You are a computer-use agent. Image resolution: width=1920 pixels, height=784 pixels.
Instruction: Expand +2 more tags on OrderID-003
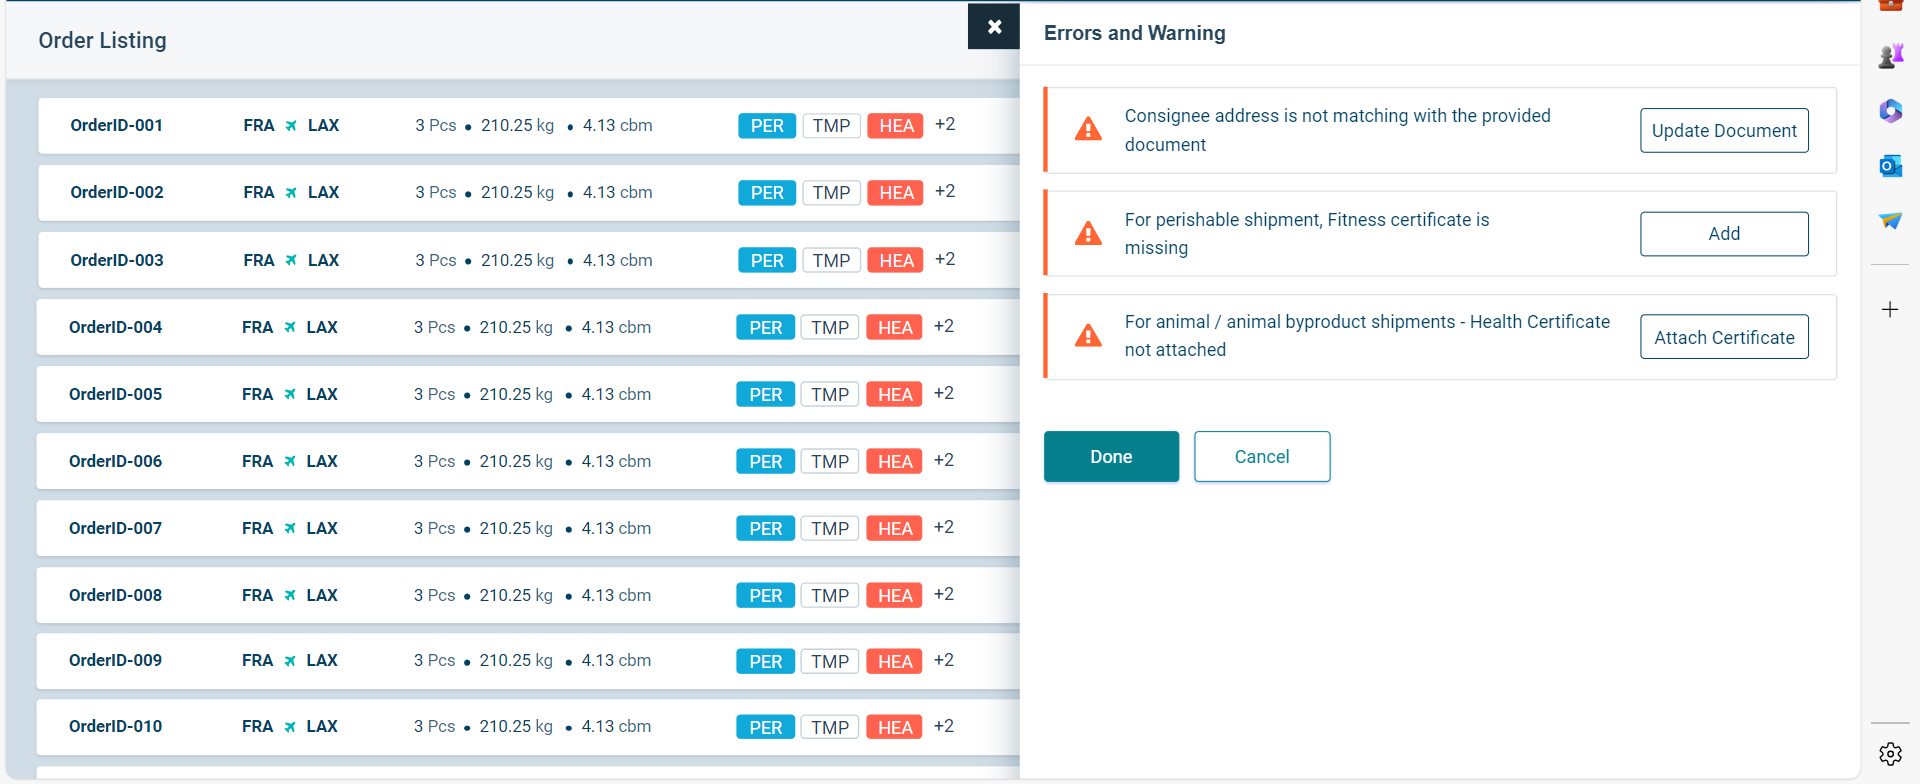(x=945, y=260)
